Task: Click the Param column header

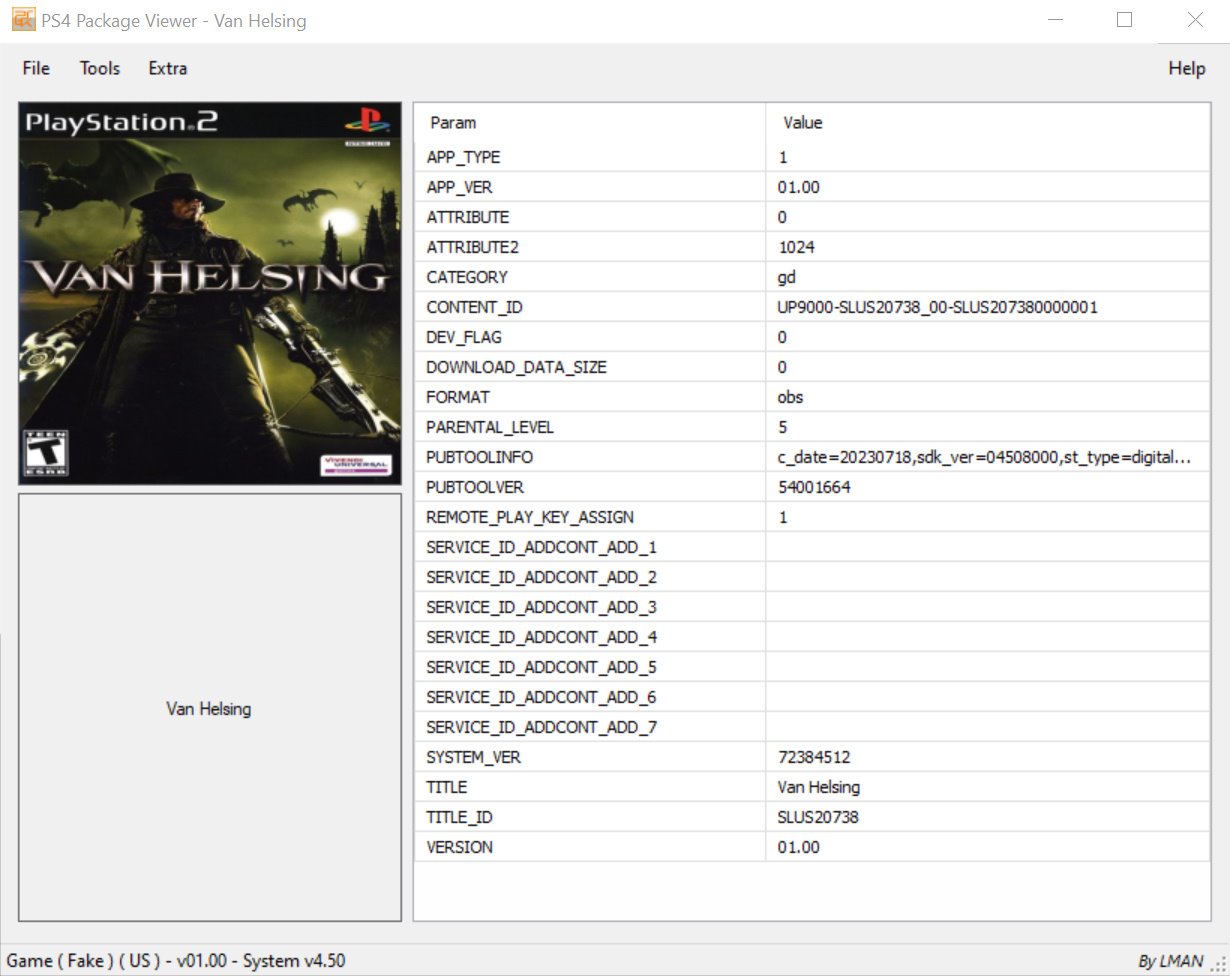Action: (x=590, y=122)
